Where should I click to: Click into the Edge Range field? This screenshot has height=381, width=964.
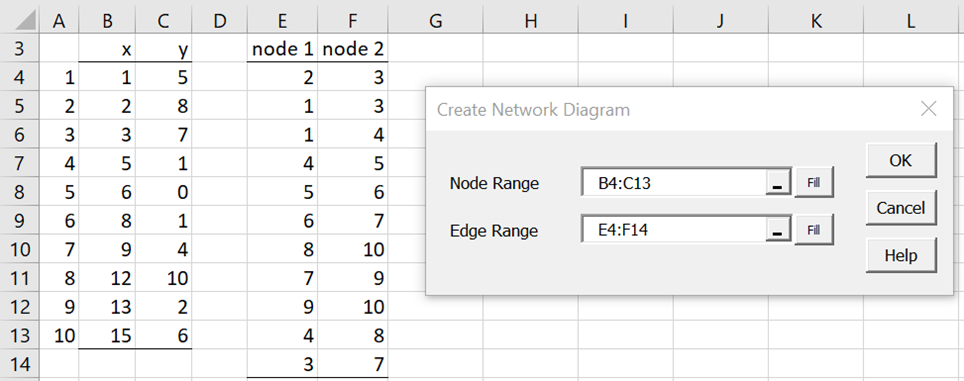674,230
